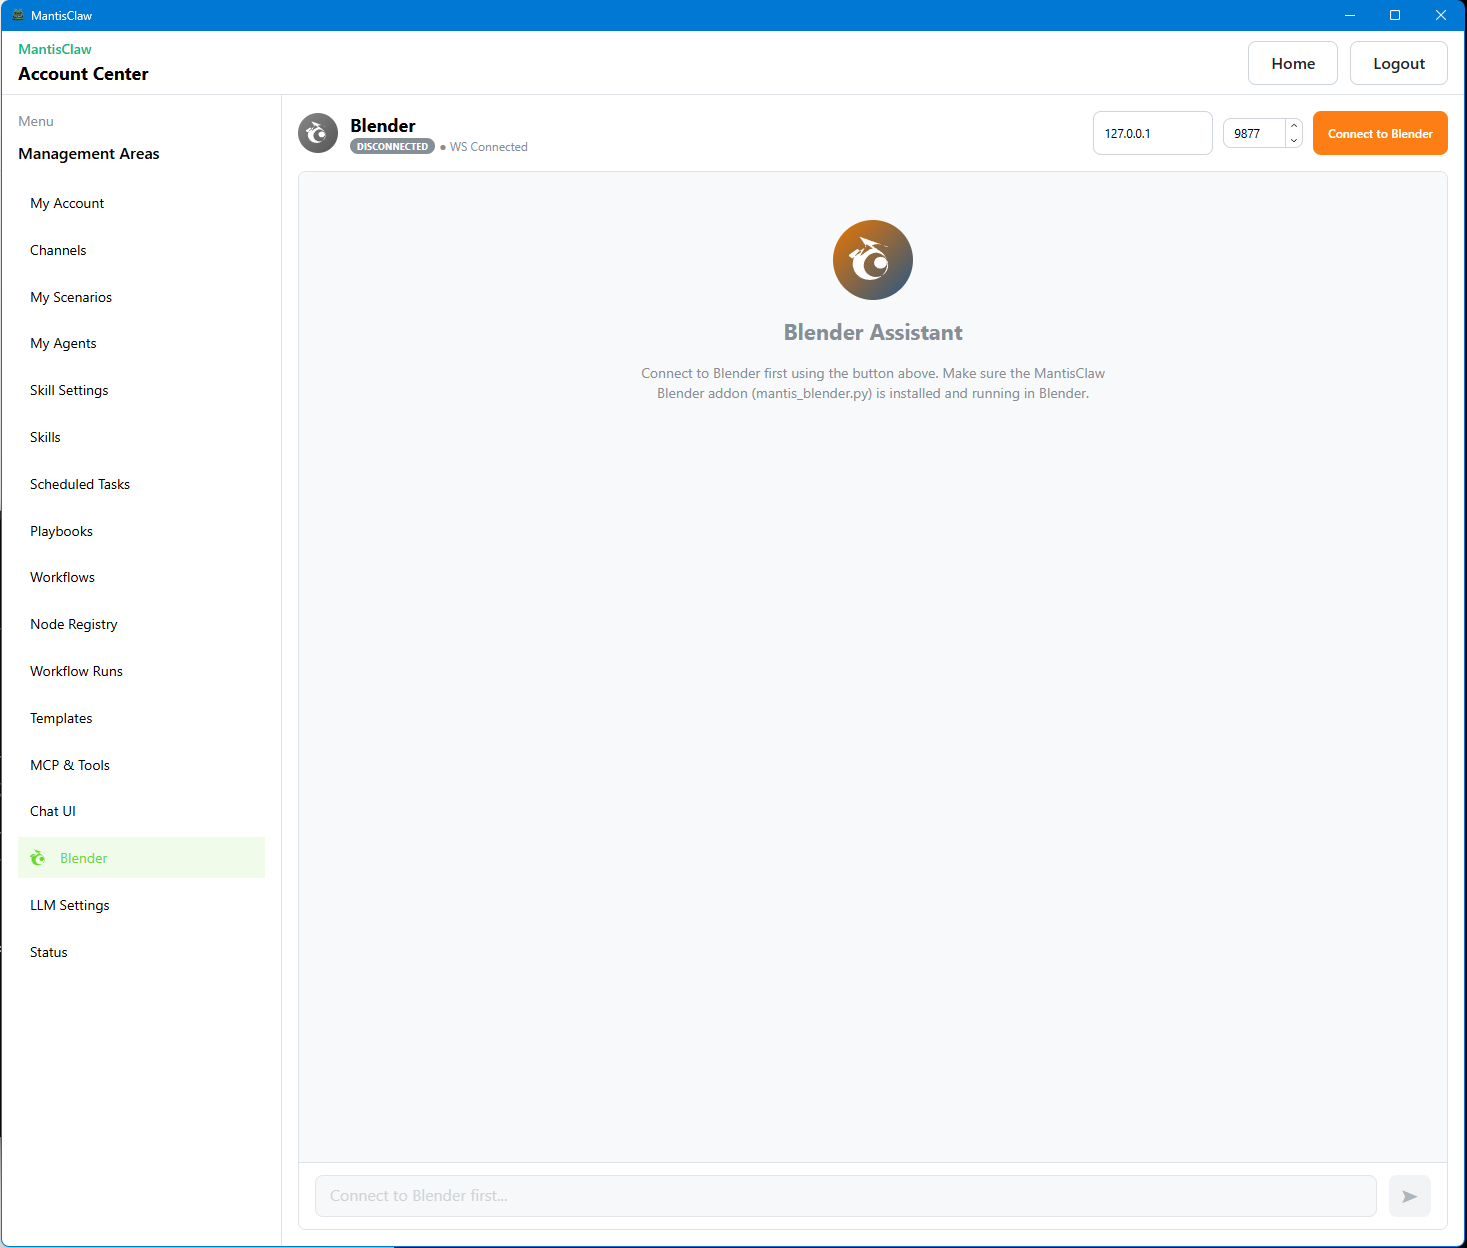The width and height of the screenshot is (1467, 1248).
Task: Click the DISCONNECTED status badge
Action: pyautogui.click(x=392, y=147)
